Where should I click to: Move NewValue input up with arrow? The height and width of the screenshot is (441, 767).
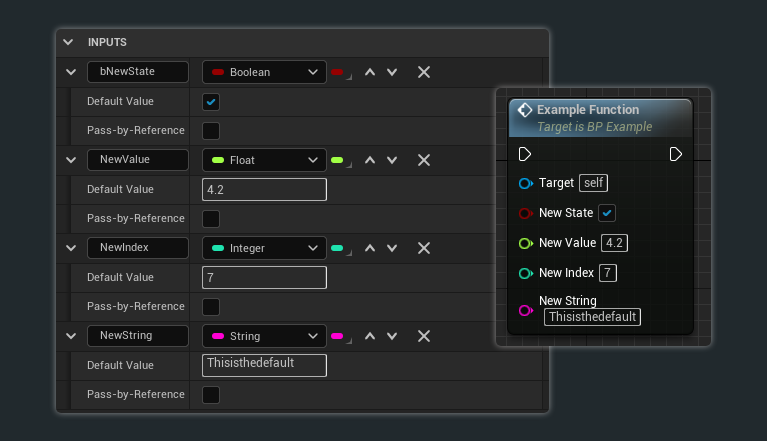pyautogui.click(x=370, y=160)
